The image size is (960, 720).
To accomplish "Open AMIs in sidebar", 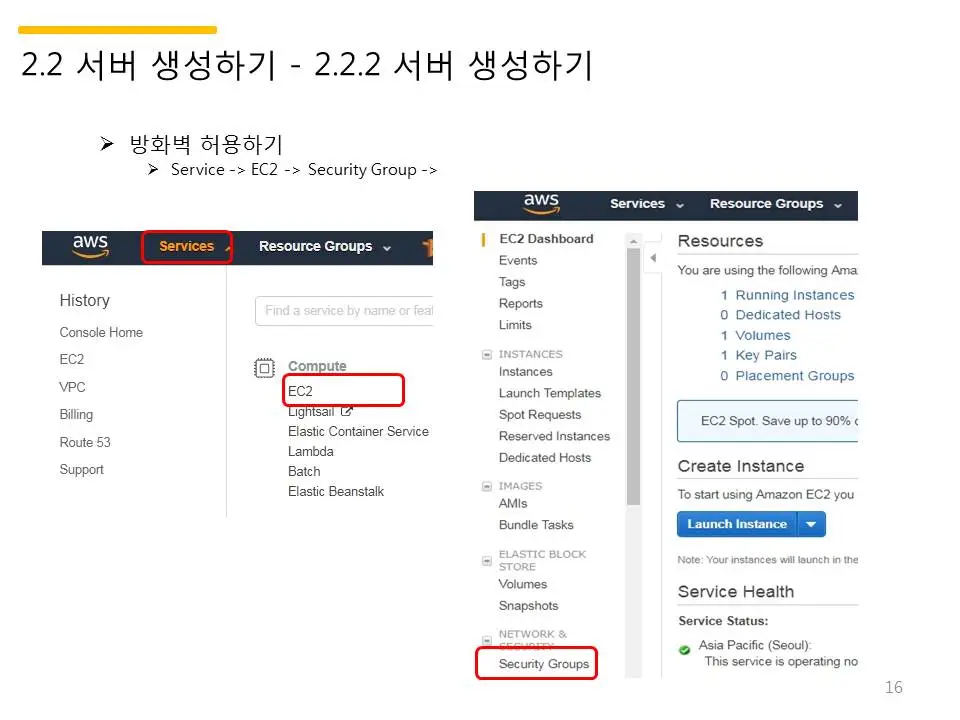I will [x=513, y=503].
